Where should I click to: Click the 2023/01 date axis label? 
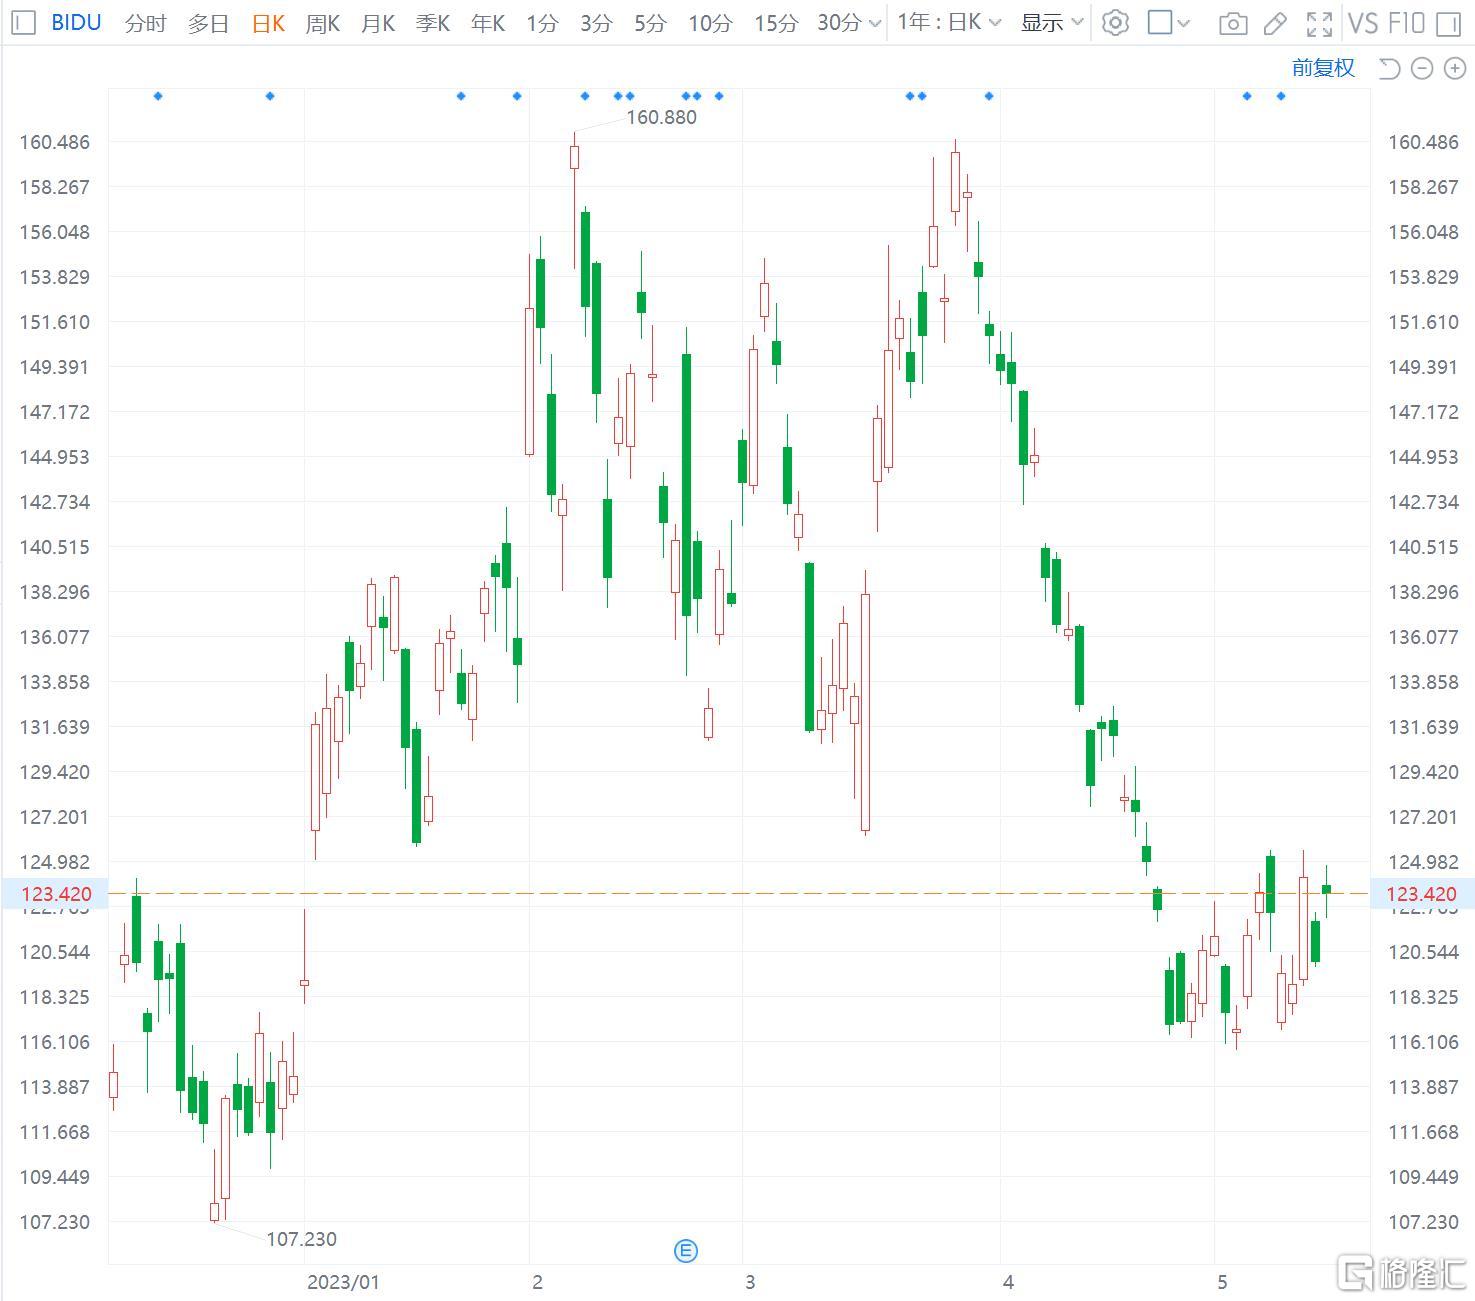pos(343,1282)
